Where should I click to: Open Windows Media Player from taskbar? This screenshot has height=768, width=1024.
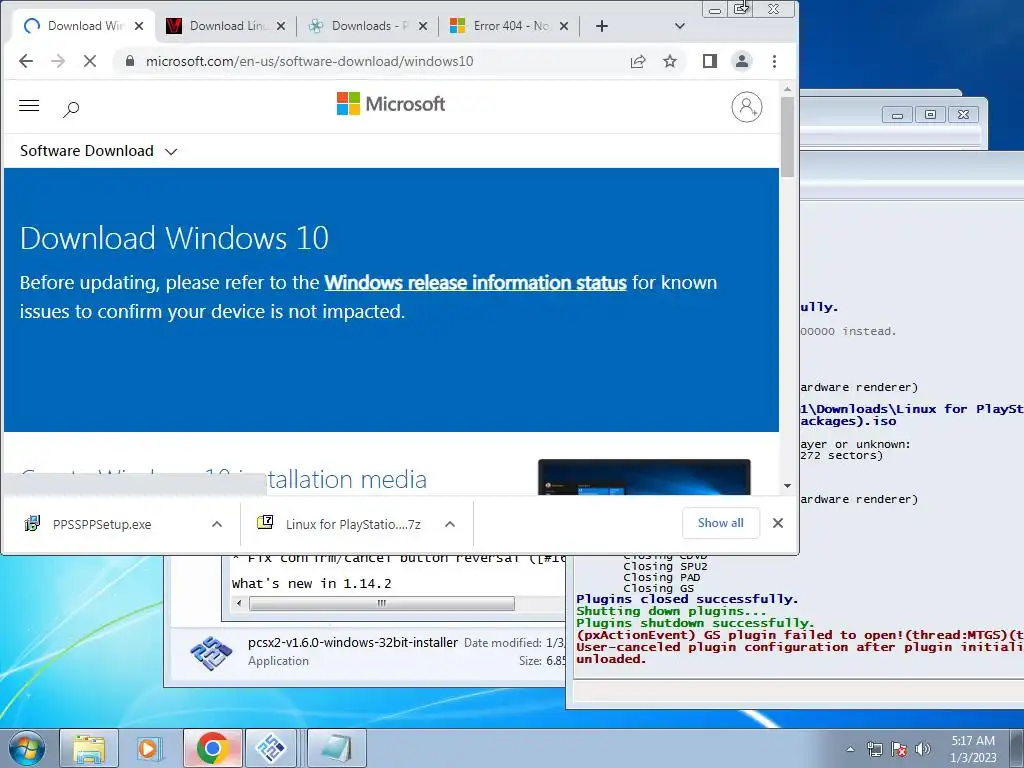click(150, 748)
